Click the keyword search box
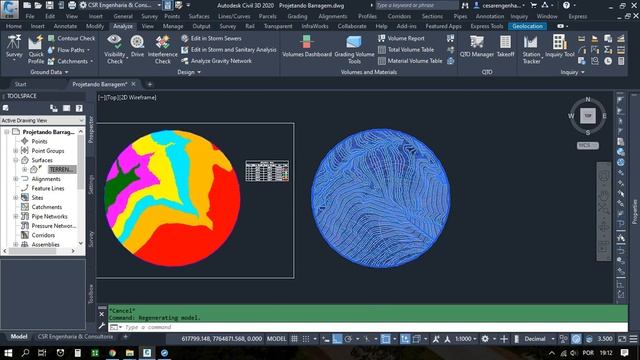The width and height of the screenshot is (640, 360). pos(416,5)
